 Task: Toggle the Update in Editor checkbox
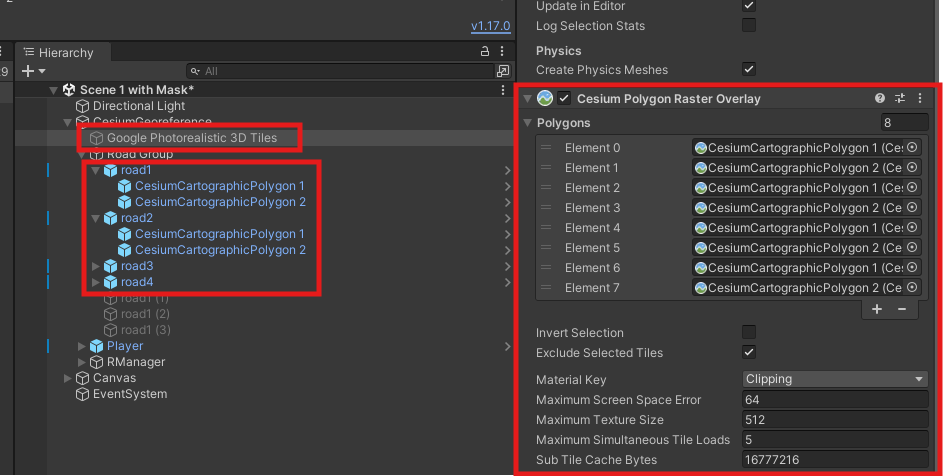coord(749,5)
